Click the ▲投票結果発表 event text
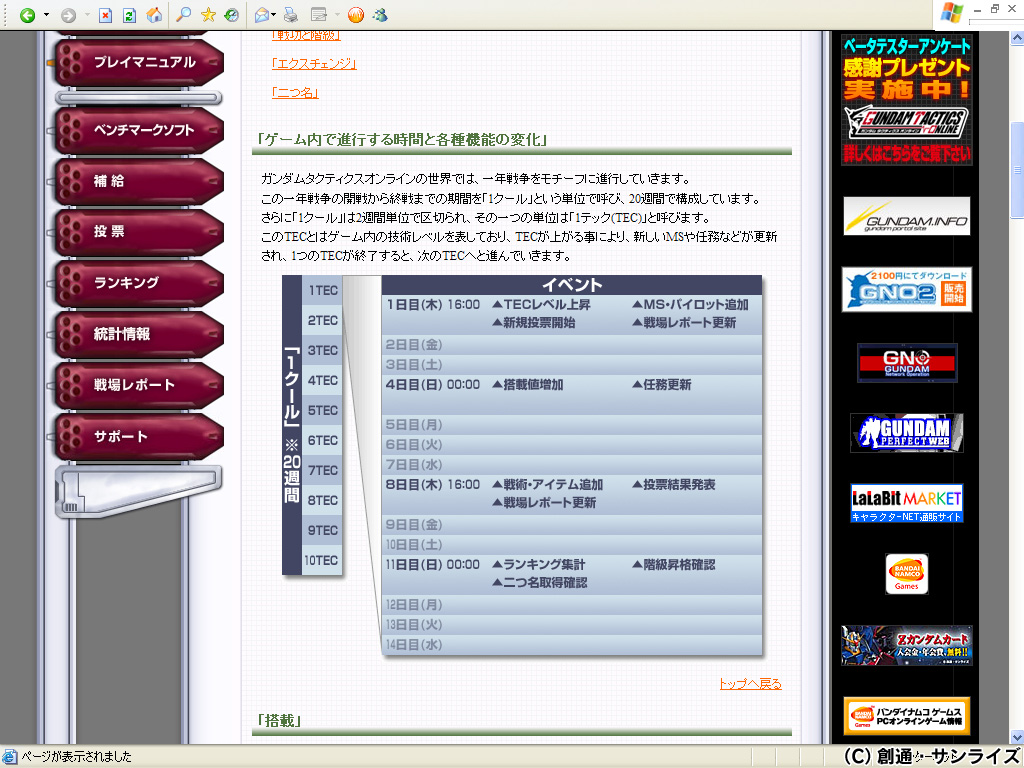1024x768 pixels. coord(674,485)
